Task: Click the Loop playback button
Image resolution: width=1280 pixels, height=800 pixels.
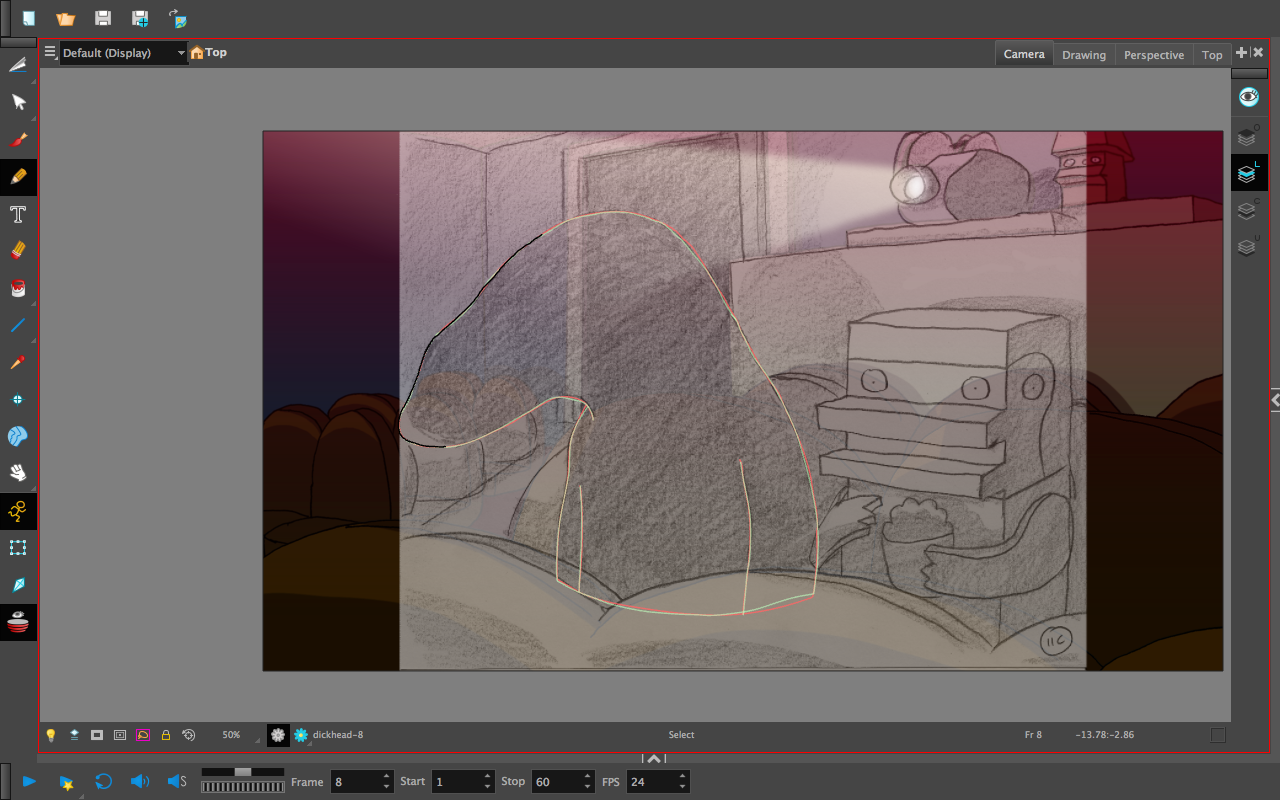Action: (x=103, y=781)
